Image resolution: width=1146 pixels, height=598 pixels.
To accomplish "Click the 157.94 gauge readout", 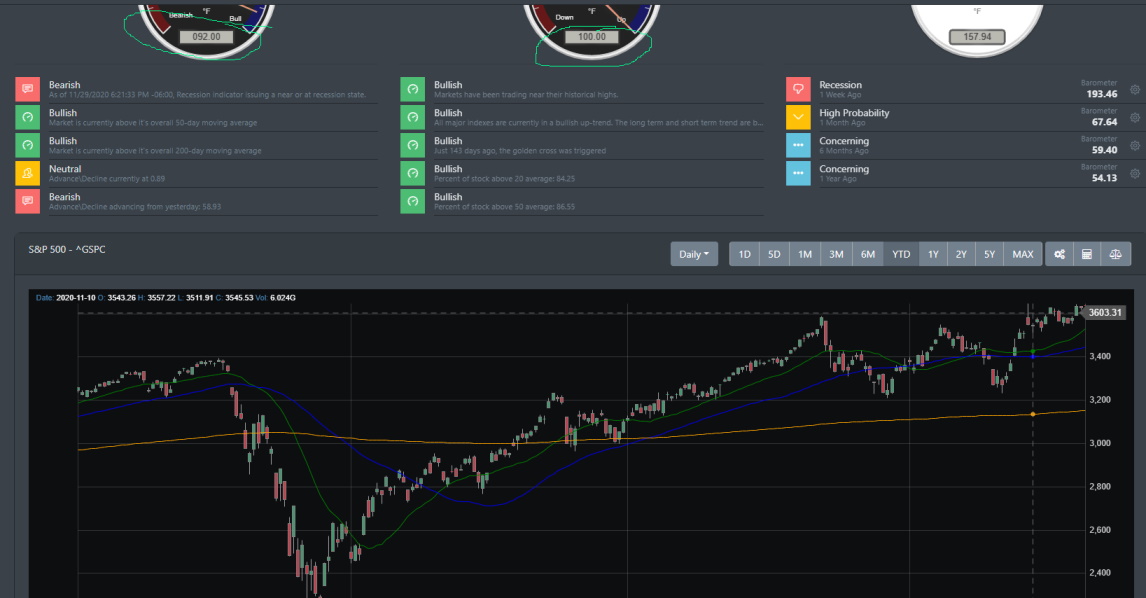I will point(977,37).
